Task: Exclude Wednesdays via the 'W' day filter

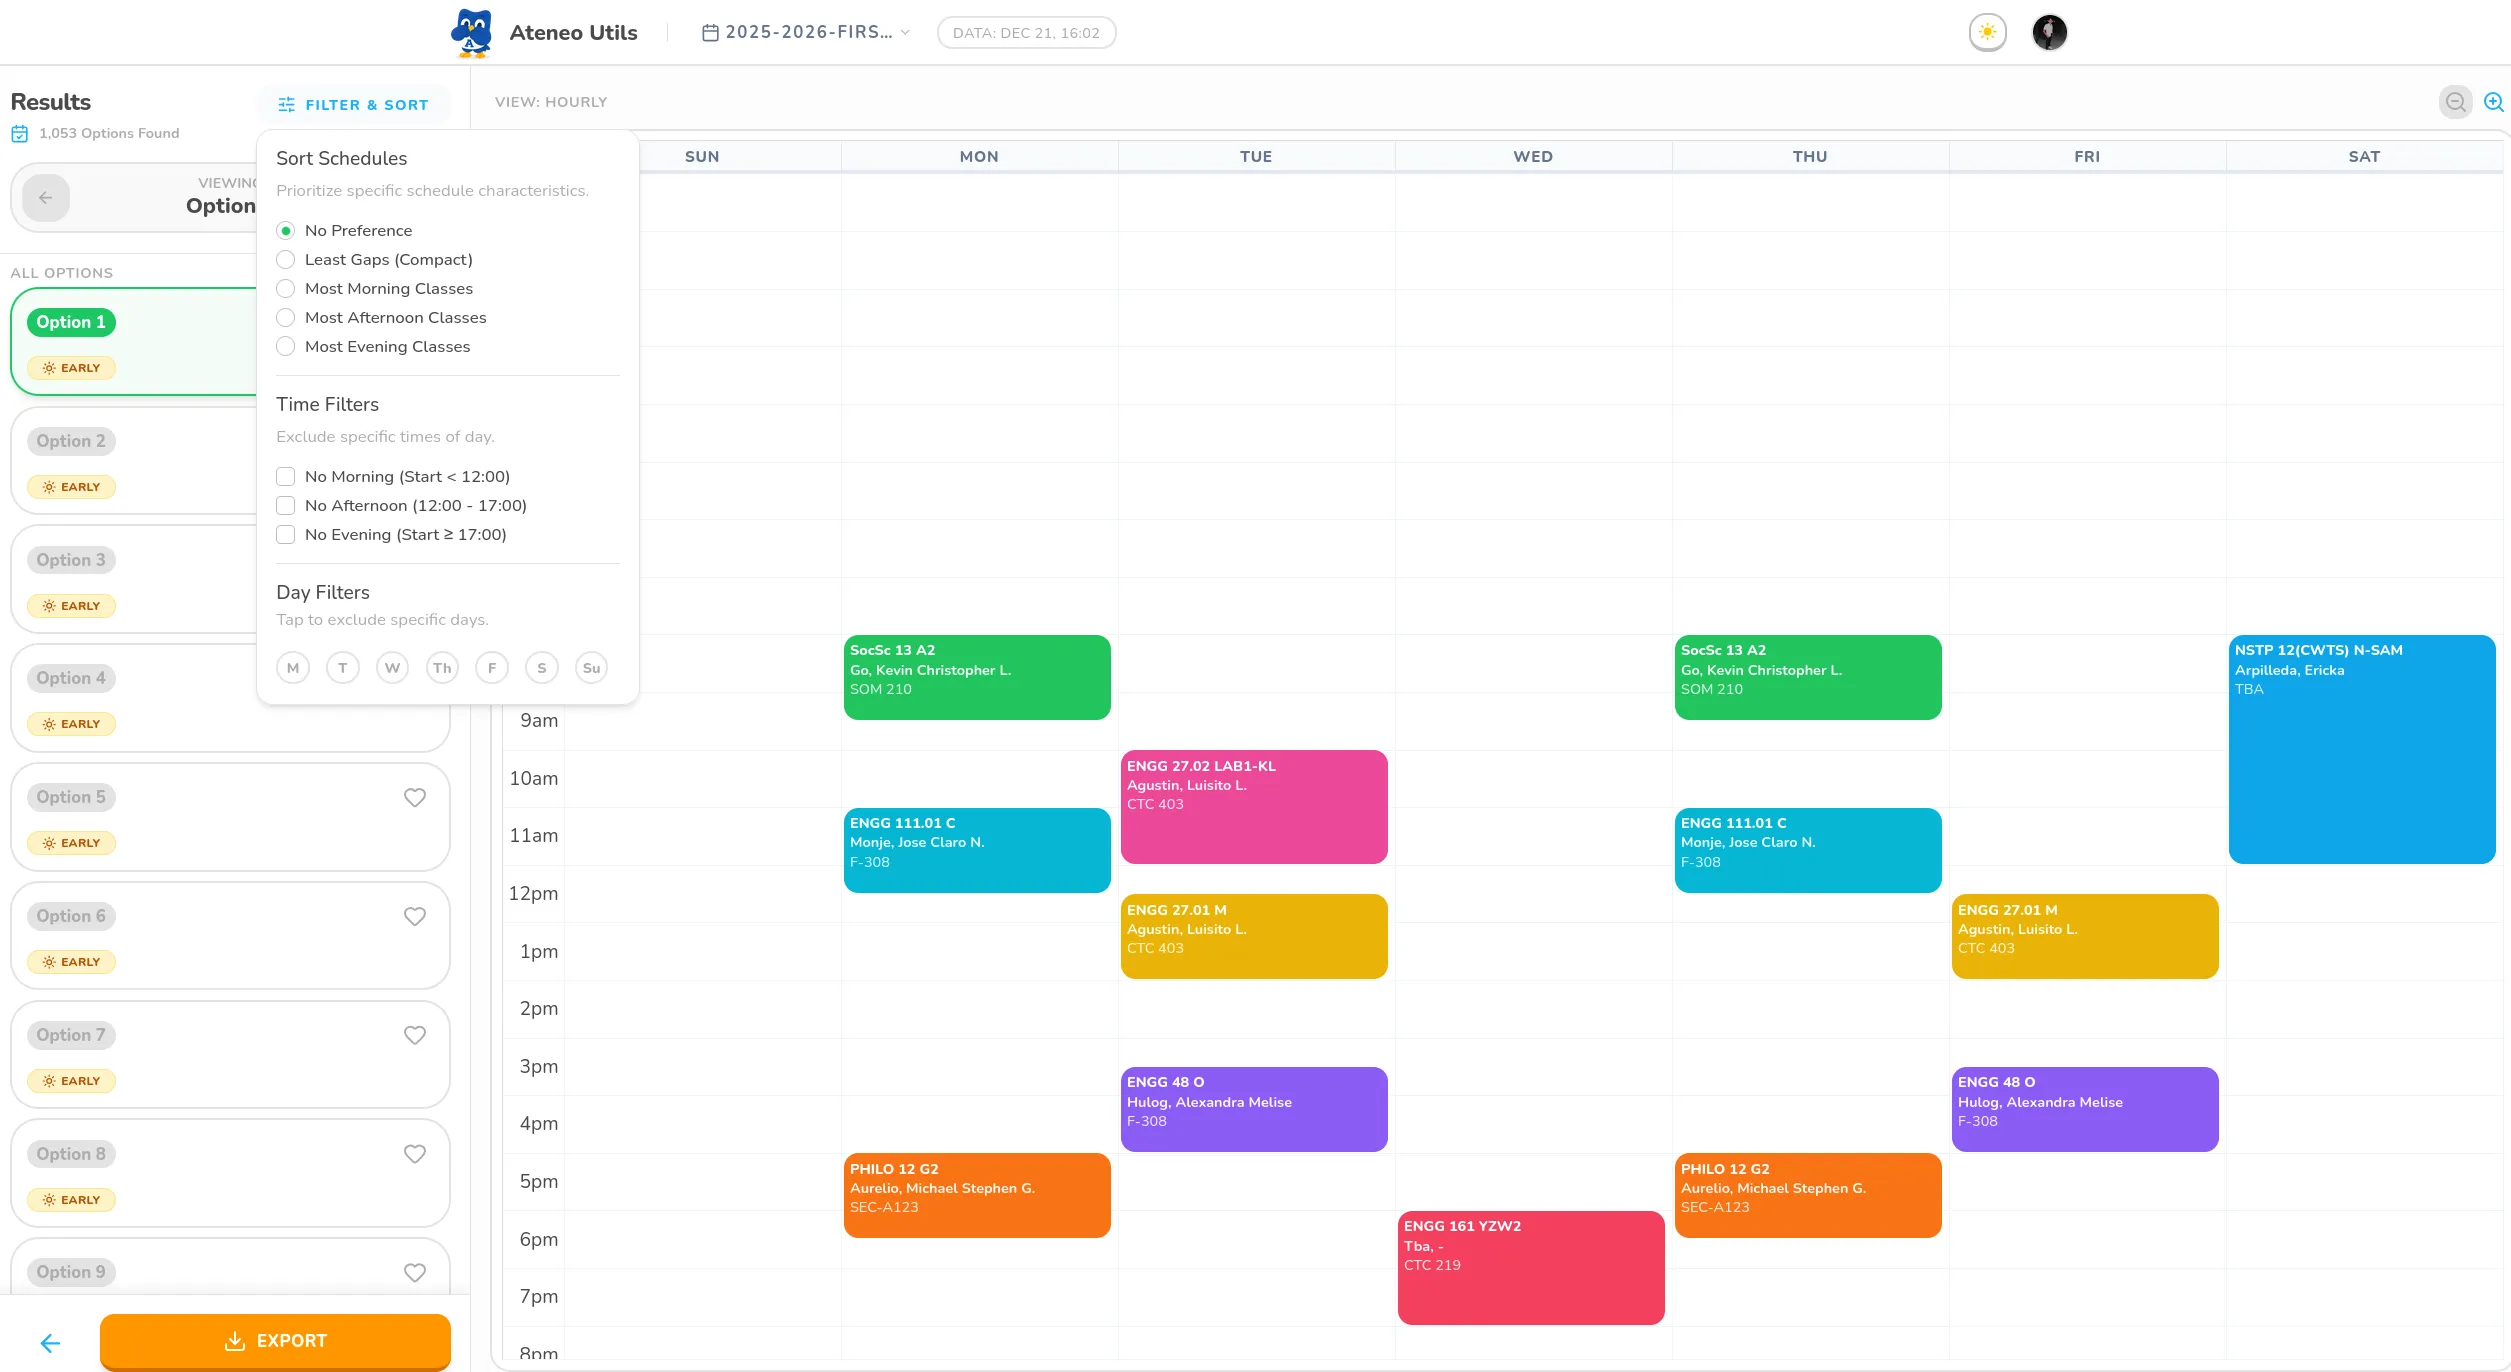Action: pyautogui.click(x=392, y=667)
